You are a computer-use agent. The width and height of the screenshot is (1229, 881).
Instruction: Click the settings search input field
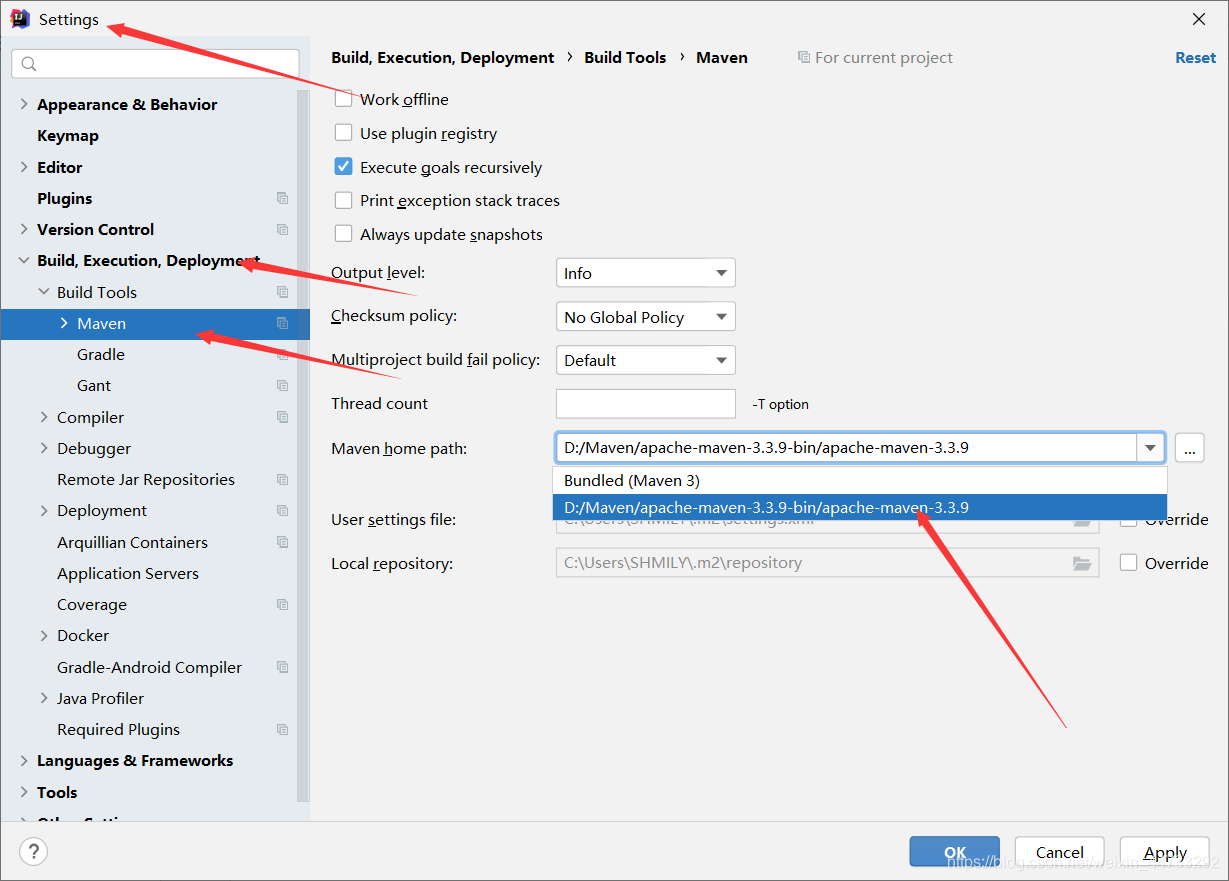(x=155, y=64)
